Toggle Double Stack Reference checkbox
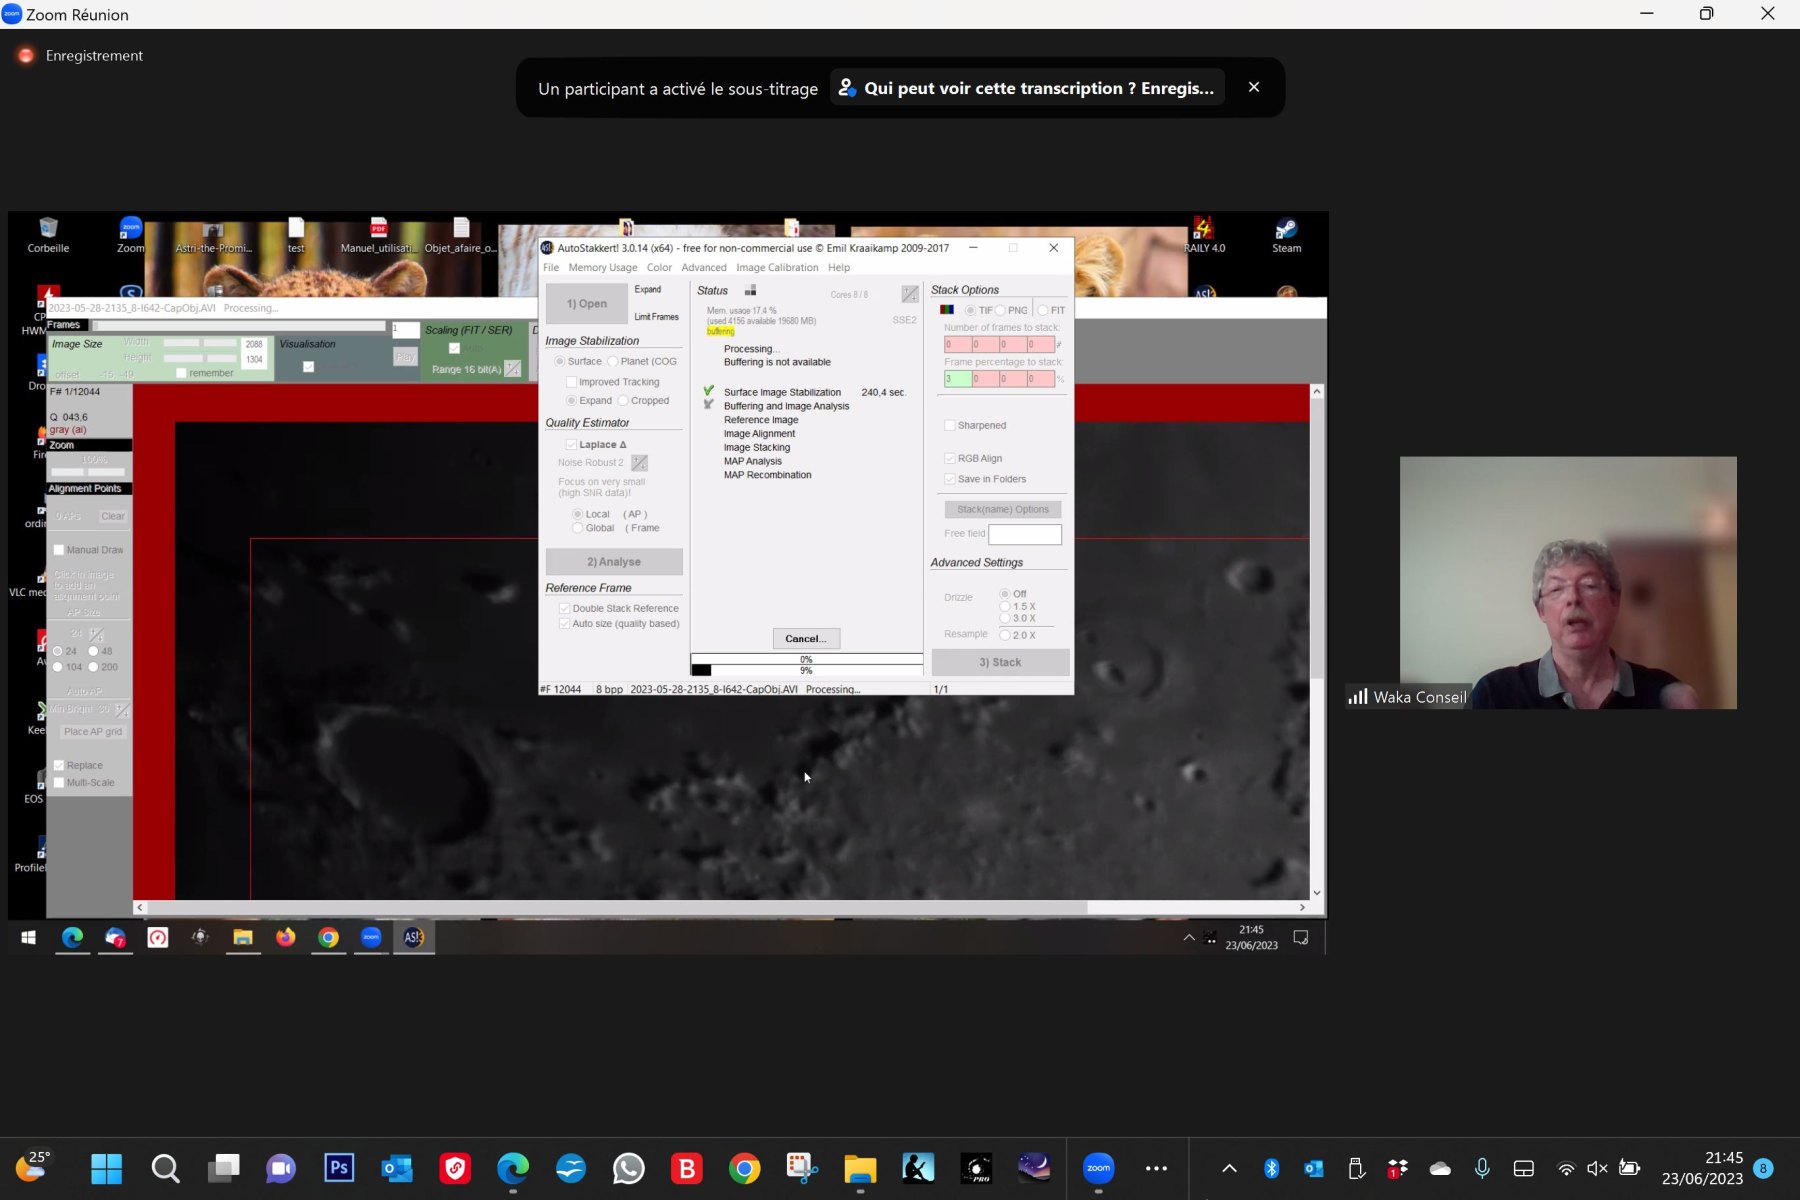This screenshot has width=1800, height=1200. click(x=565, y=608)
